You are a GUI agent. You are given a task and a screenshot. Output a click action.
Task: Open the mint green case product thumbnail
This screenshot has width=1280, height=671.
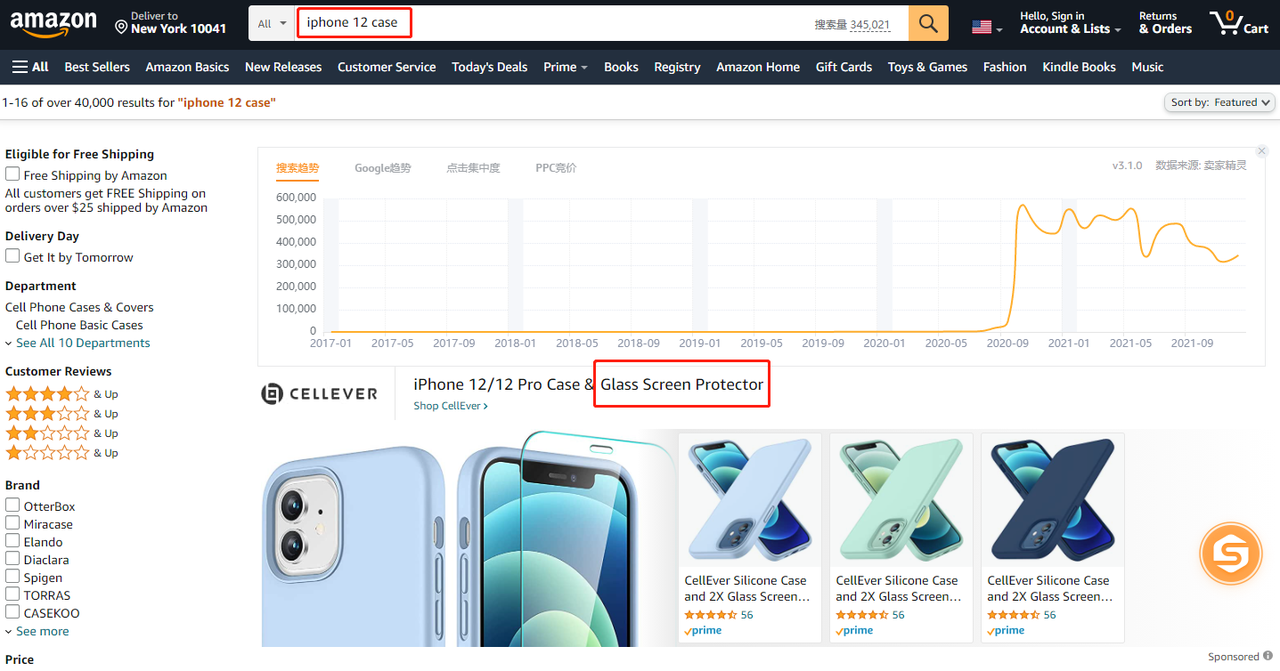901,500
